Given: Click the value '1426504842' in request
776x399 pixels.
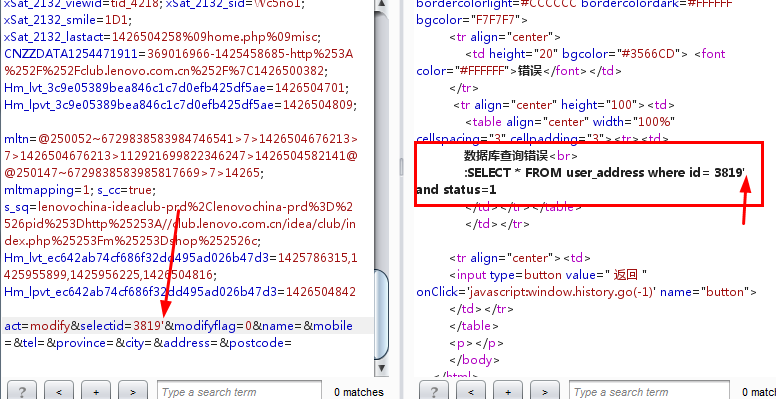Looking at the screenshot, I should 321,292.
